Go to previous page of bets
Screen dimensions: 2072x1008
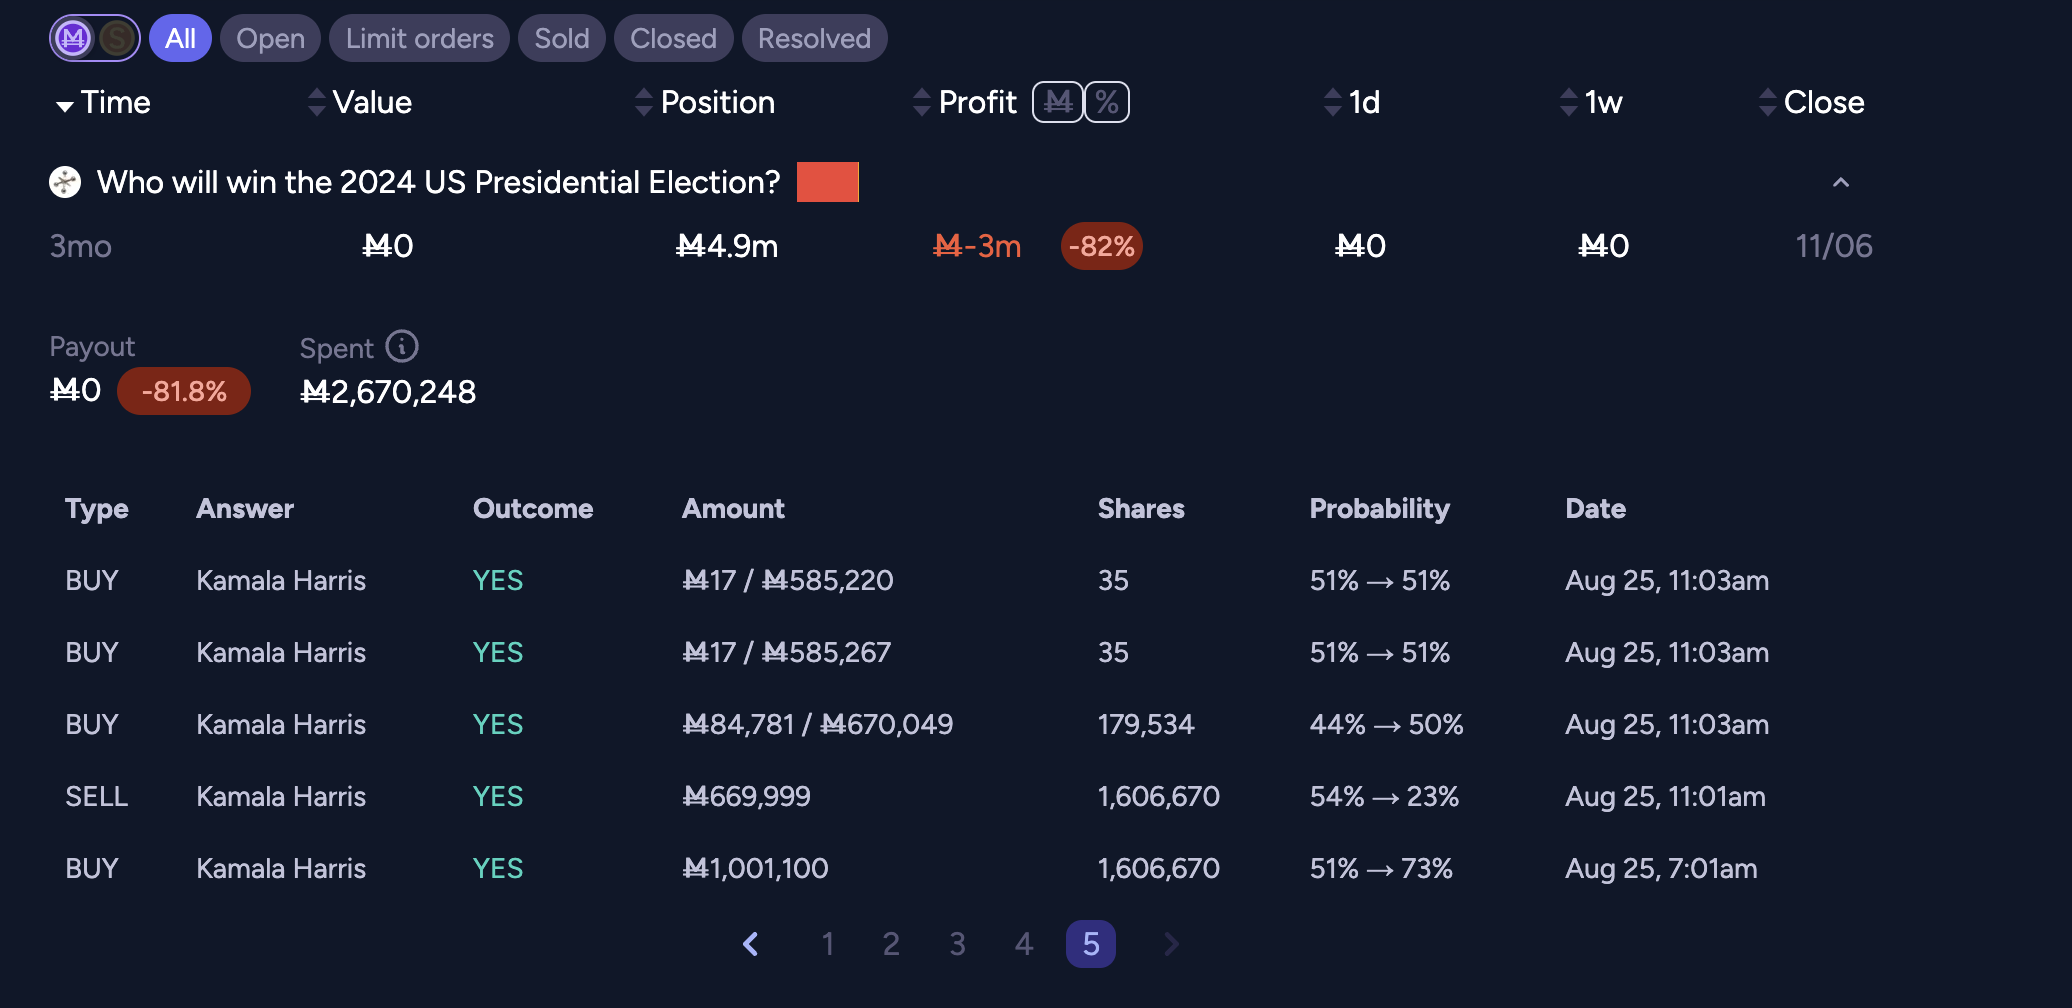point(751,944)
